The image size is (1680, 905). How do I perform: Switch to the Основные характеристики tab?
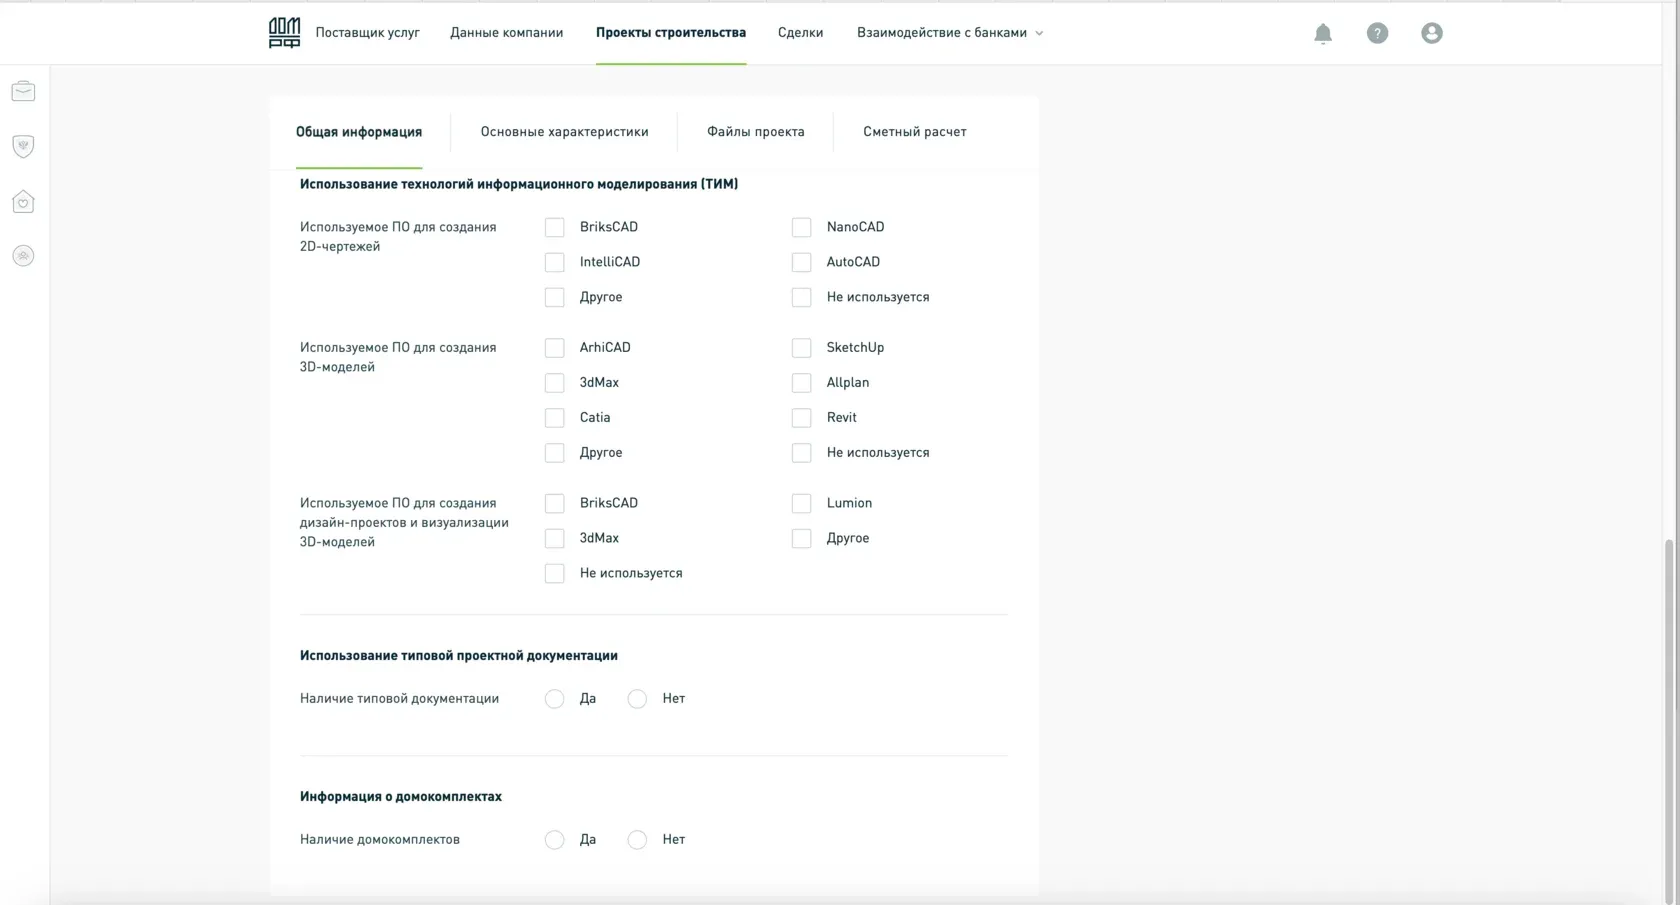pos(564,132)
